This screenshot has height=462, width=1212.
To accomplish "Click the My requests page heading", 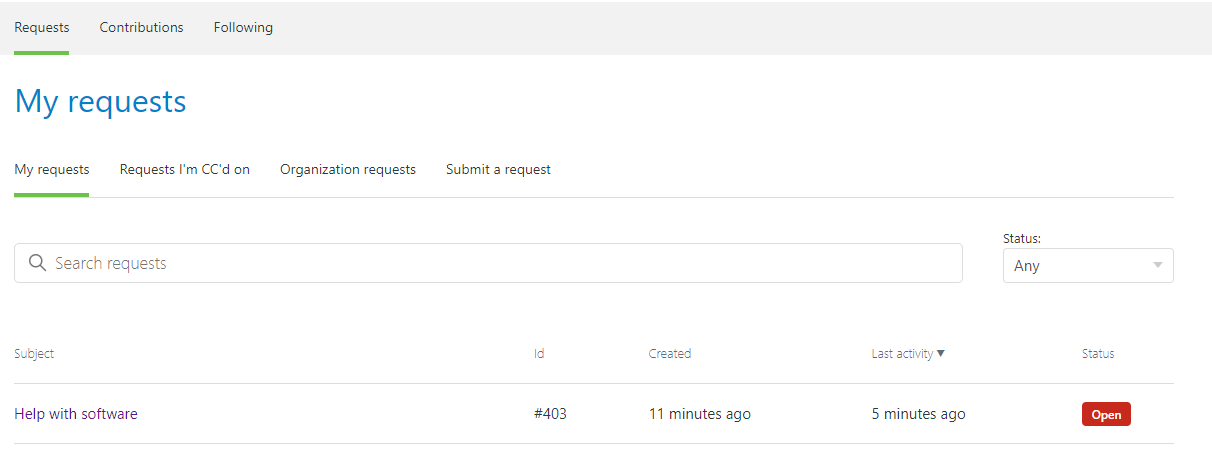I will [x=101, y=101].
